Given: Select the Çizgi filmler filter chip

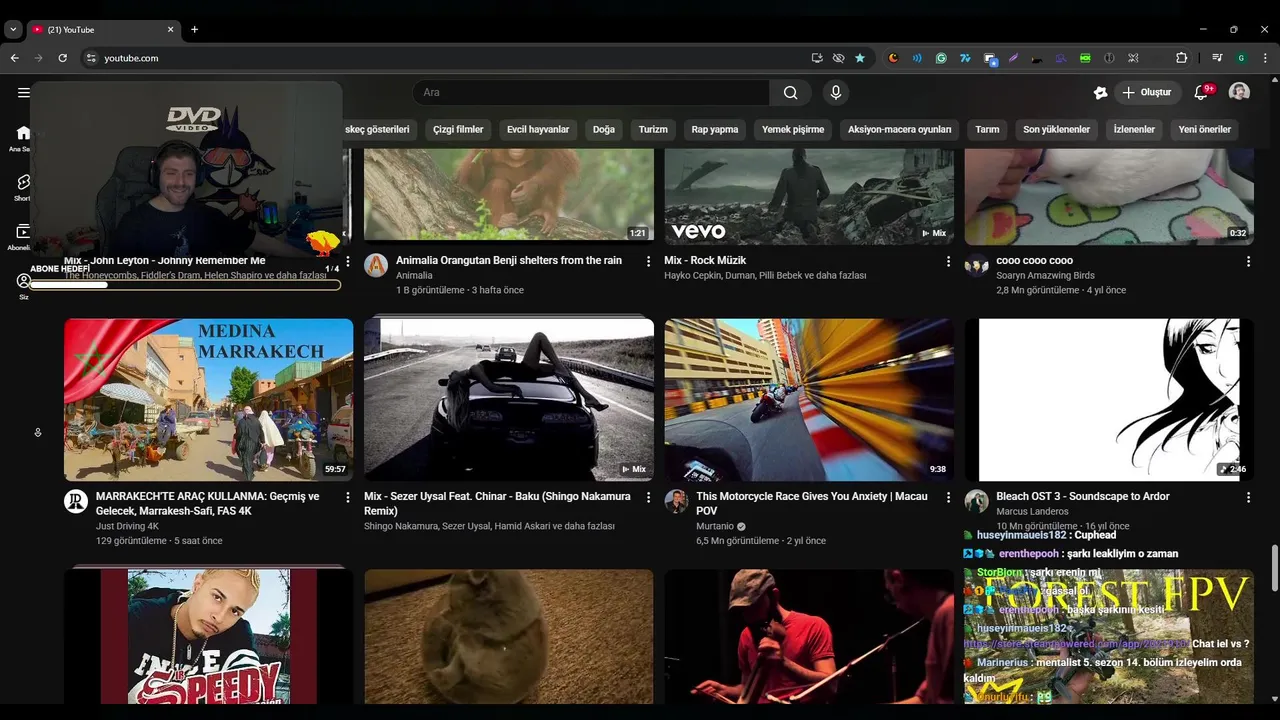Looking at the screenshot, I should point(458,129).
